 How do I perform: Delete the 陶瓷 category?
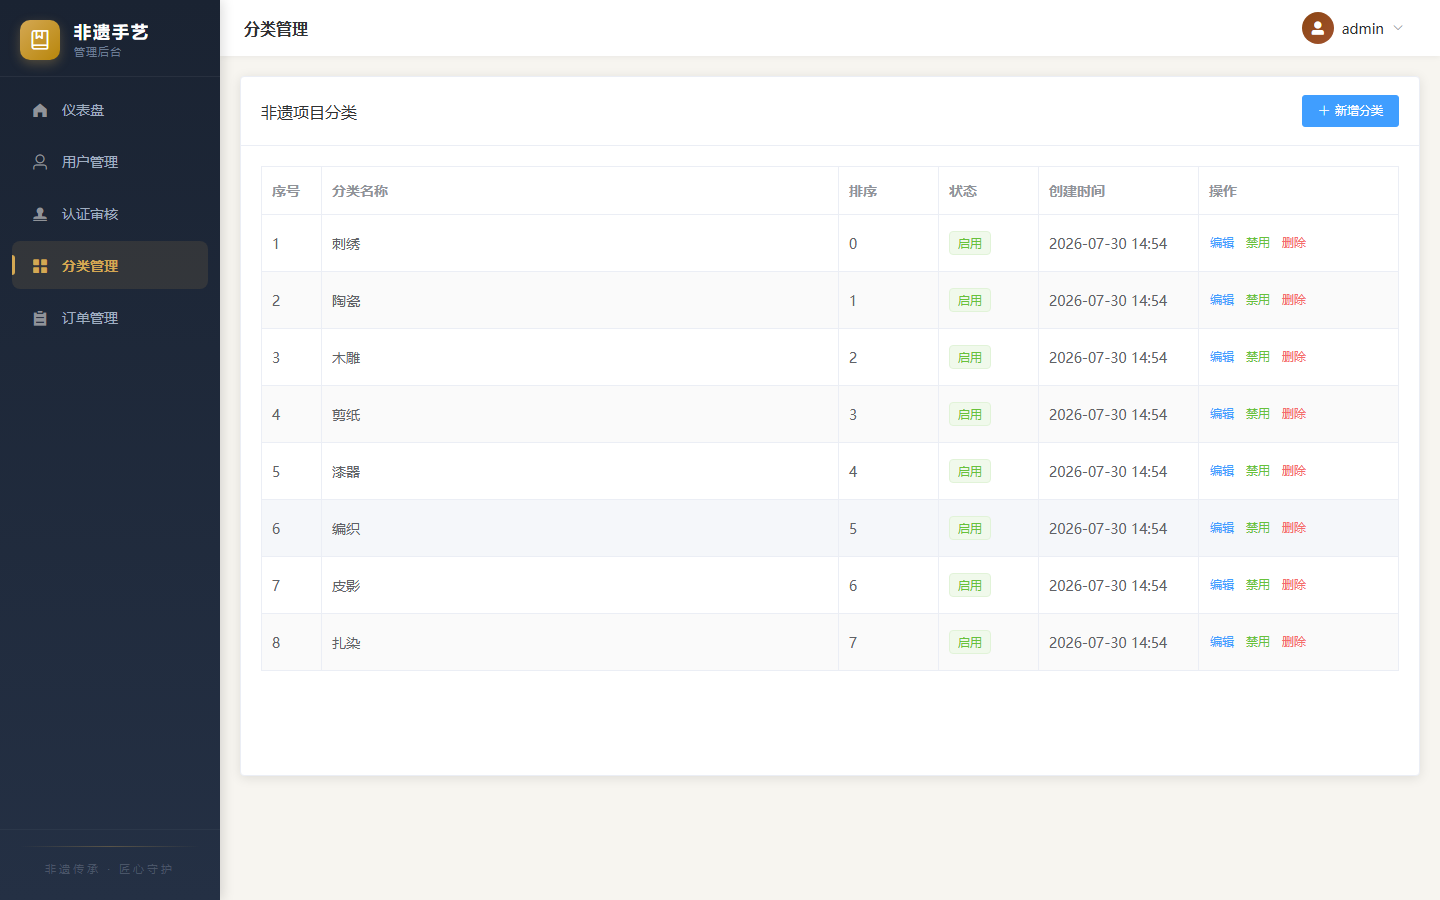pyautogui.click(x=1294, y=300)
